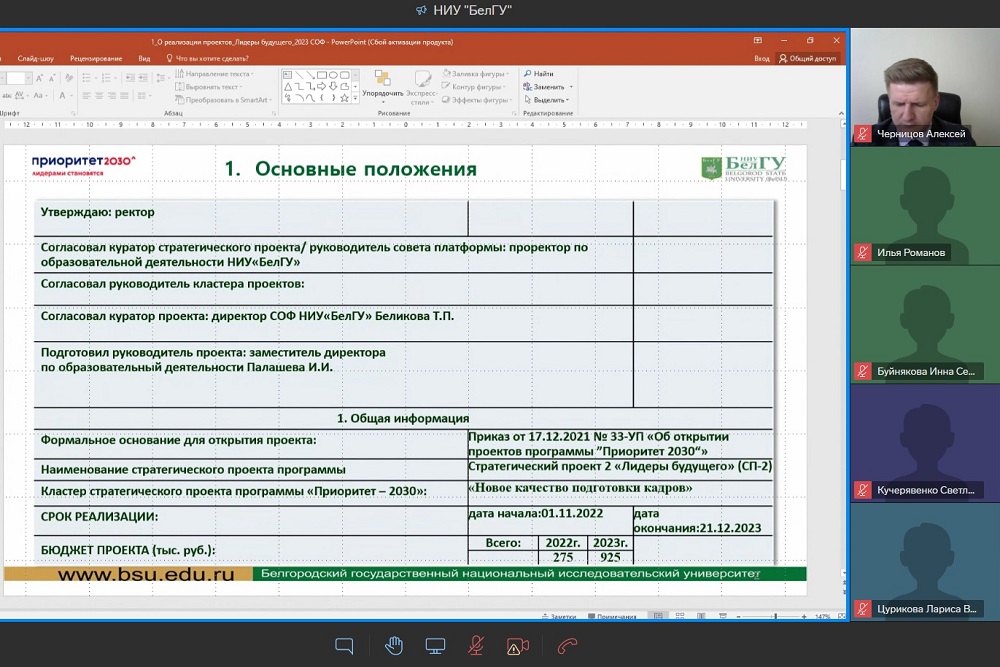Open ribbon display options icon in title bar
Viewport: 1000px width, 667px height.
point(758,41)
